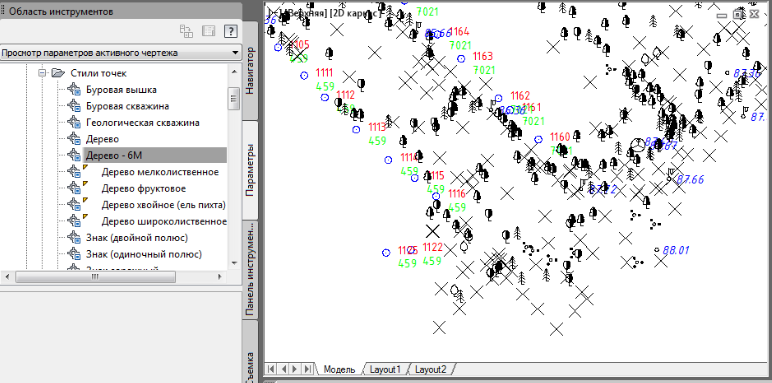Click the tree view toggle icon in Toolspace header
772x383 pixels.
click(187, 32)
